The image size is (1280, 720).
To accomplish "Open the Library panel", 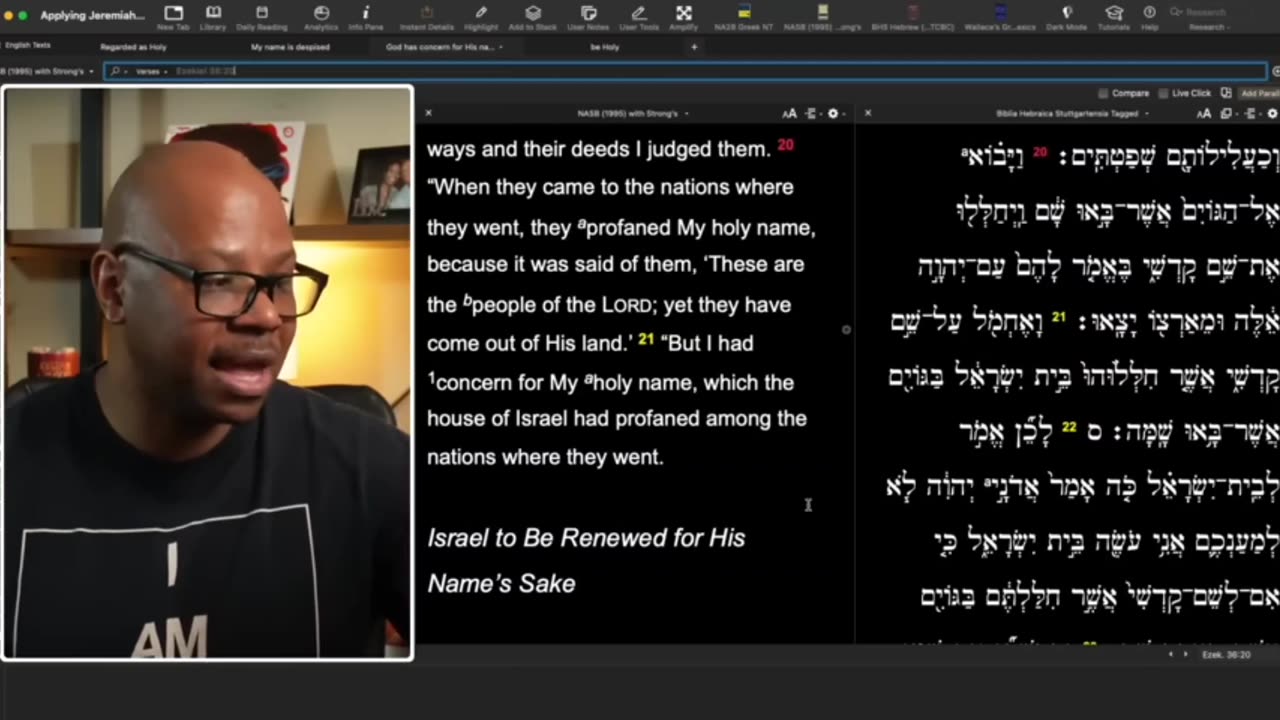I will (x=213, y=17).
